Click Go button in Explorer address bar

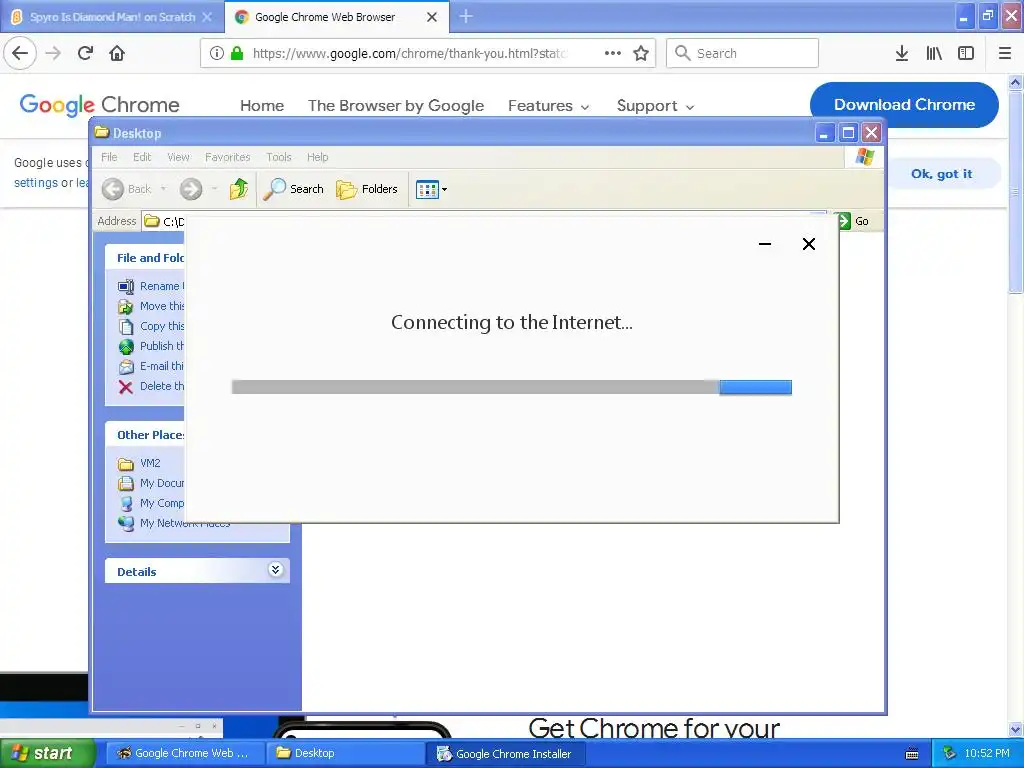(854, 221)
